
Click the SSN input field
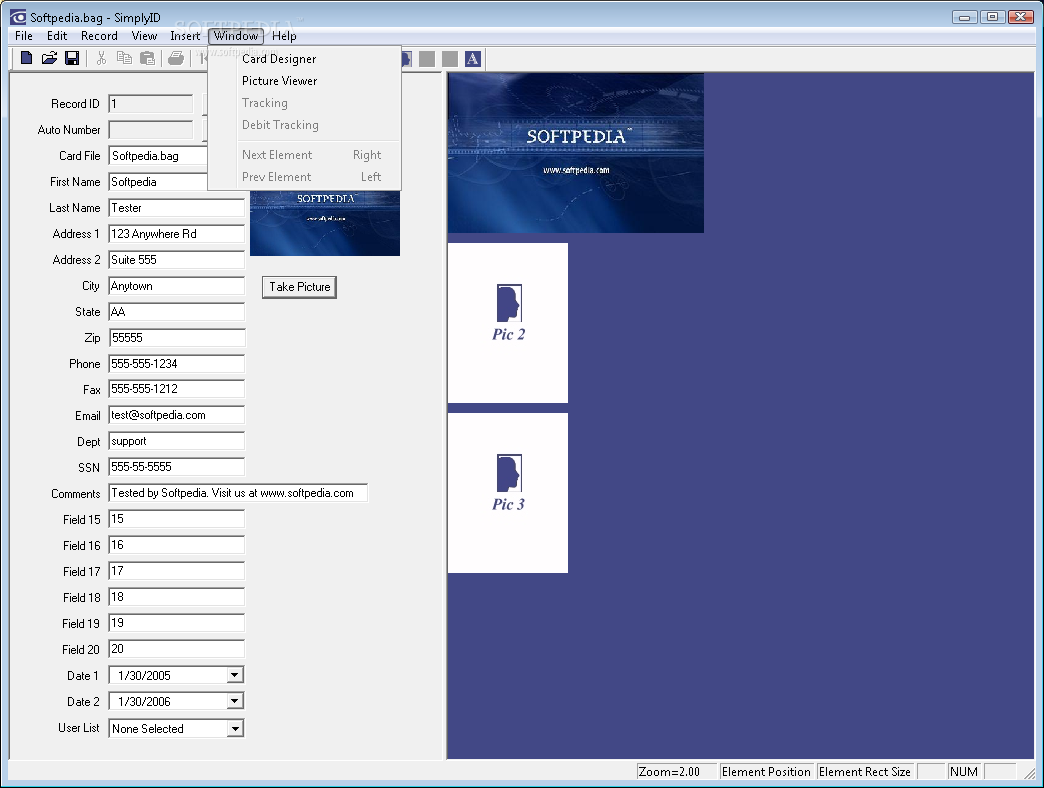click(176, 467)
